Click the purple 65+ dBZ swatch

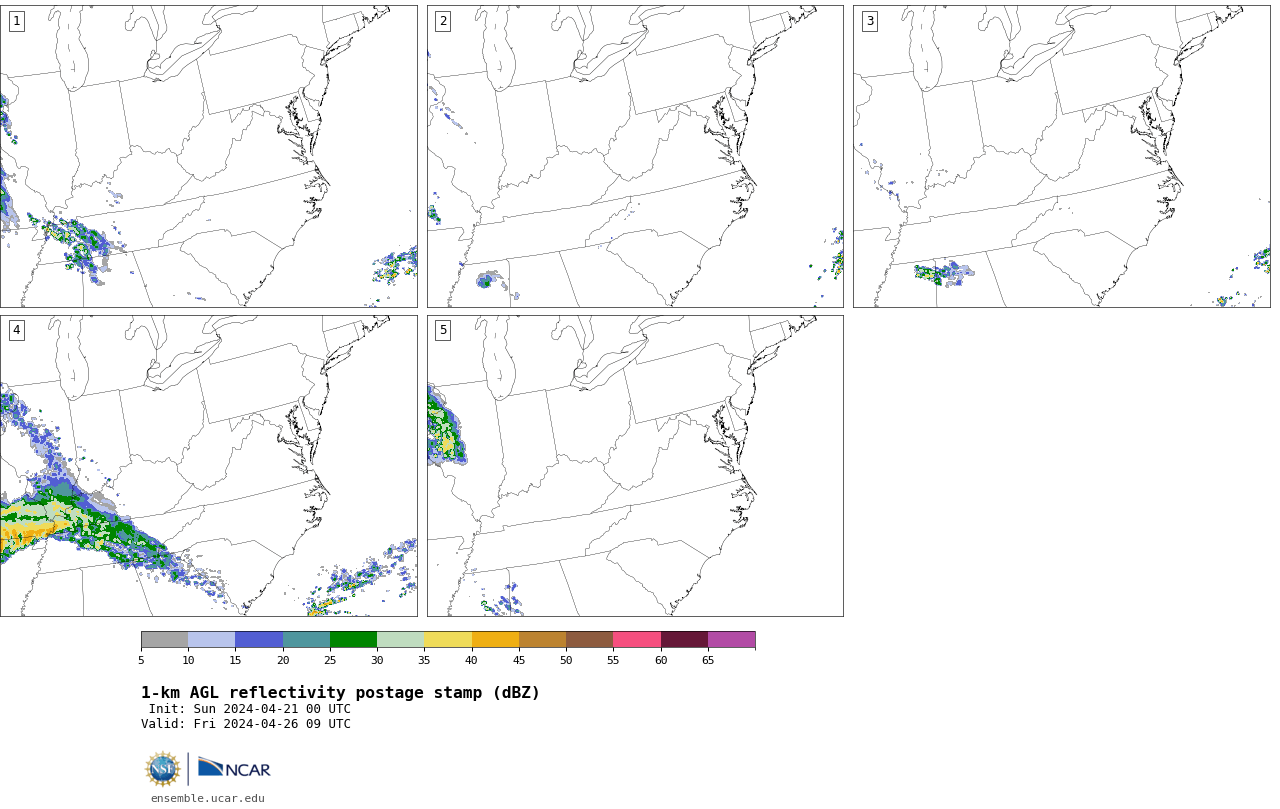coord(731,640)
